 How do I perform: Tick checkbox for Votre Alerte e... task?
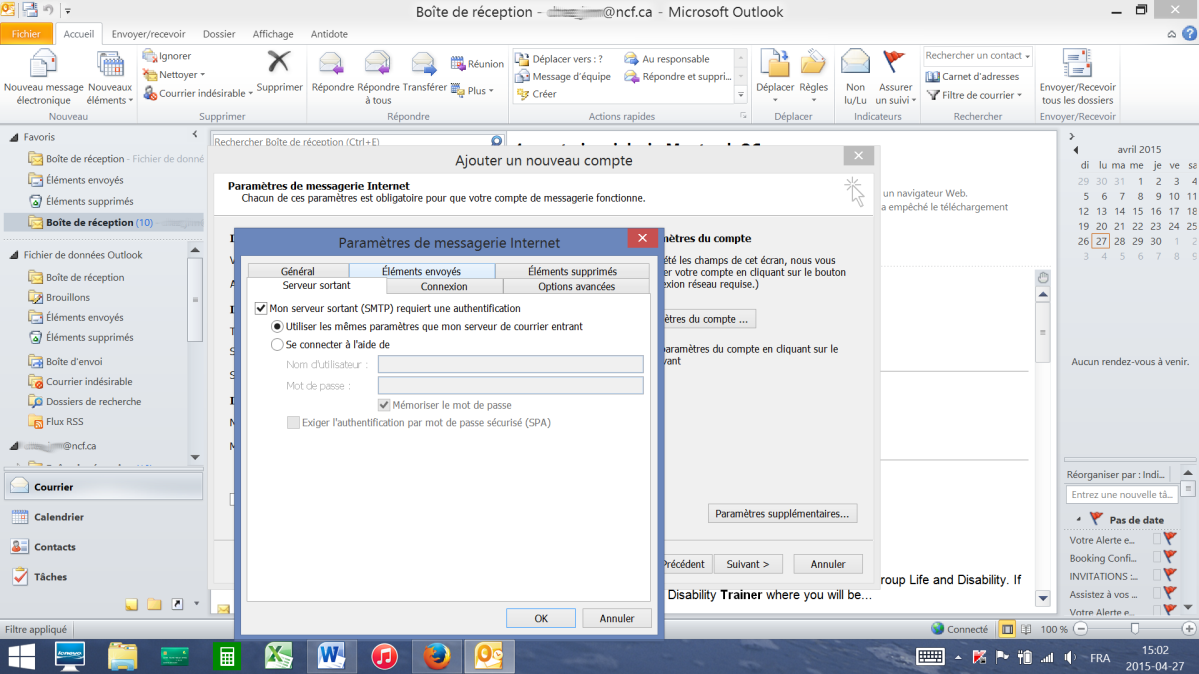1156,540
